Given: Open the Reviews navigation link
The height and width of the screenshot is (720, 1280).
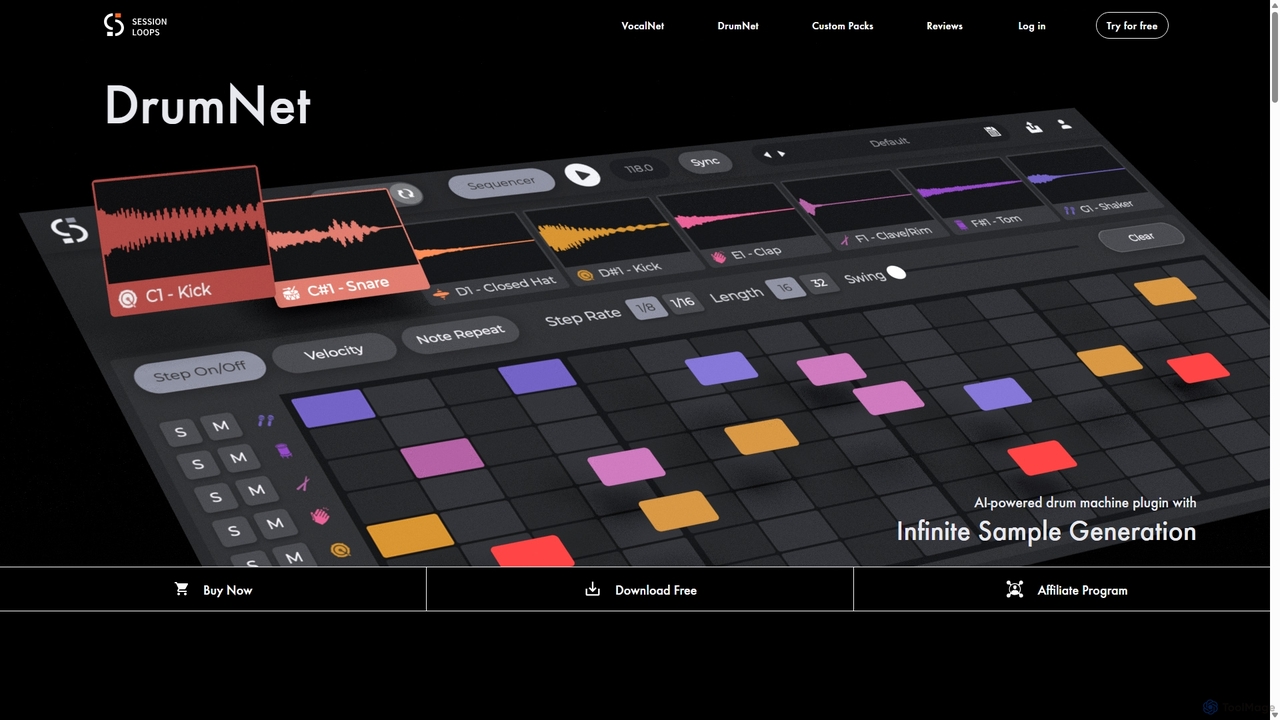Looking at the screenshot, I should 944,26.
